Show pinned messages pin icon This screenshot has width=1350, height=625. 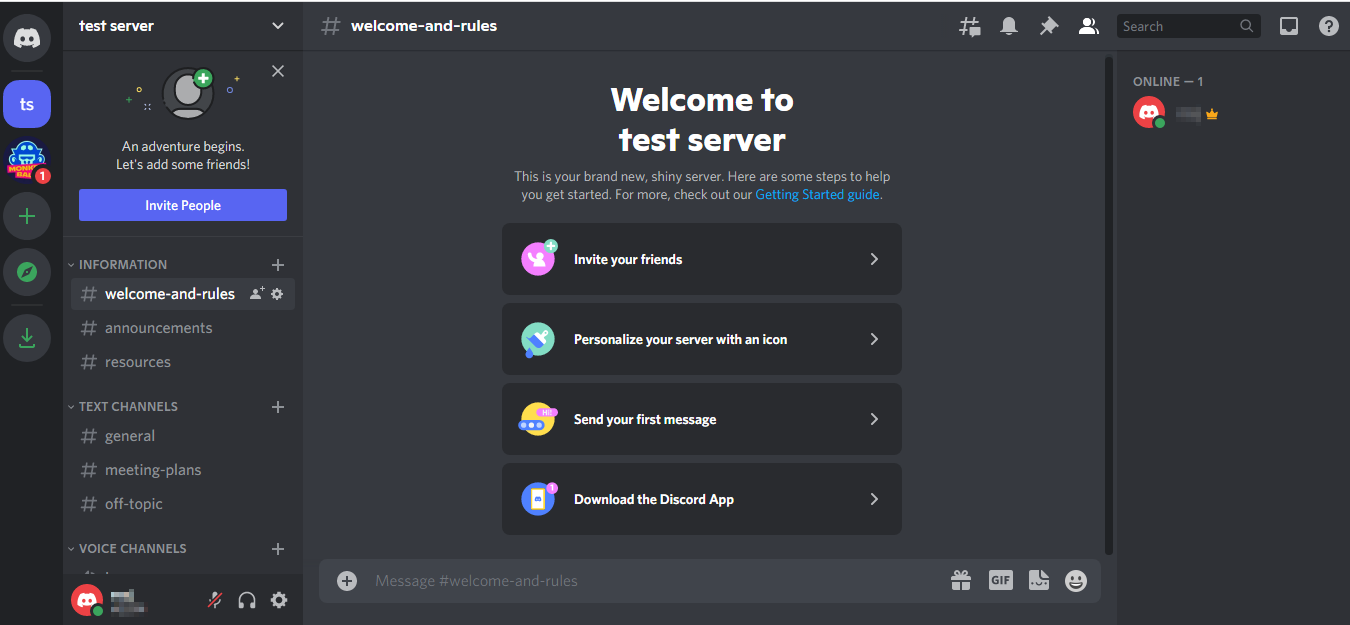pos(1048,27)
